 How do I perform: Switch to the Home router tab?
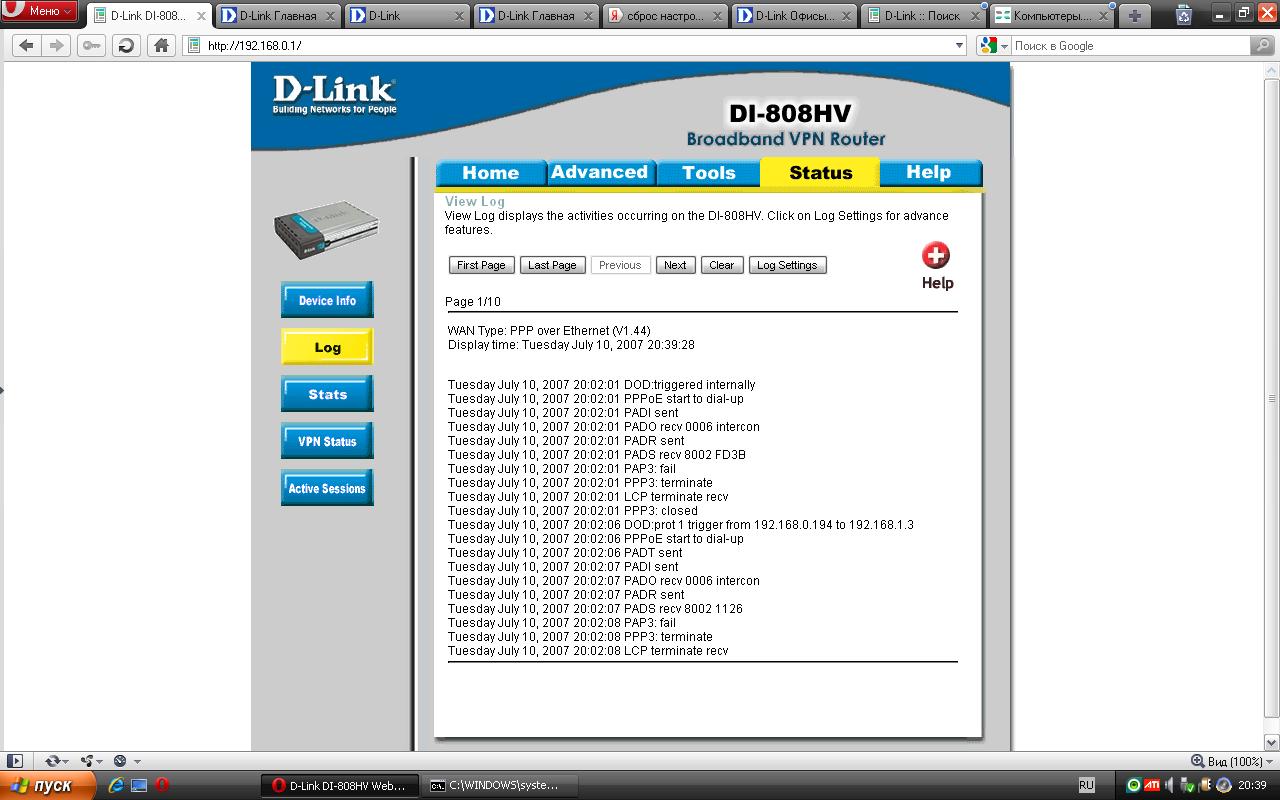tap(491, 173)
